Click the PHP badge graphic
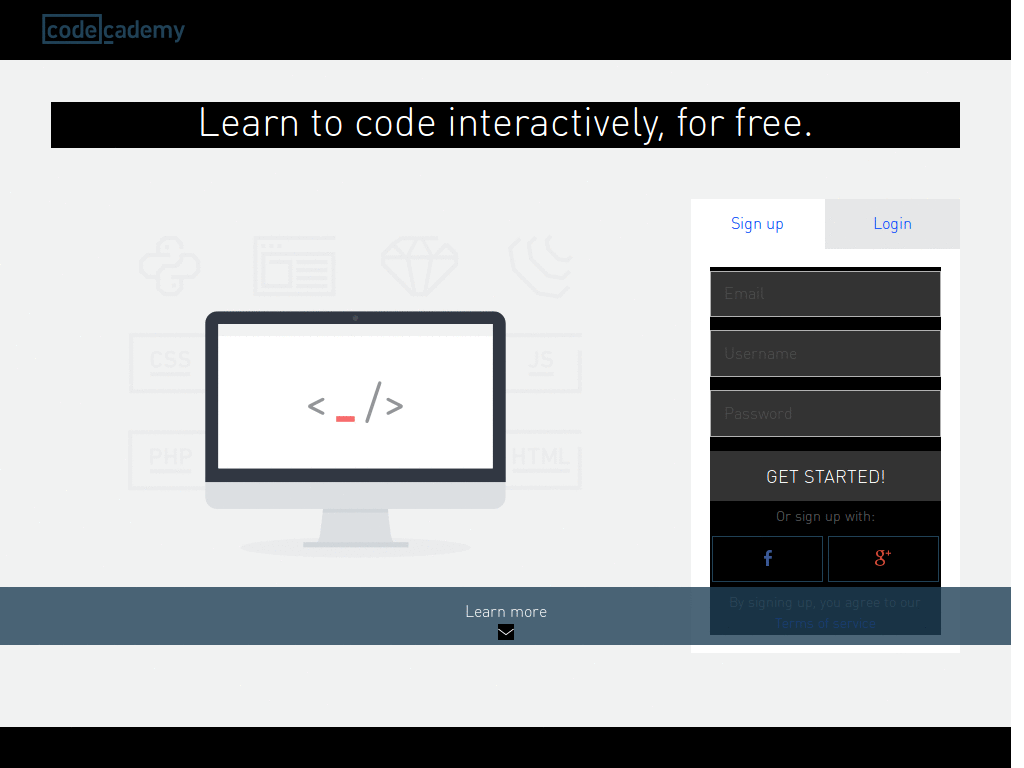Screen dimensions: 1024x768 (170, 457)
